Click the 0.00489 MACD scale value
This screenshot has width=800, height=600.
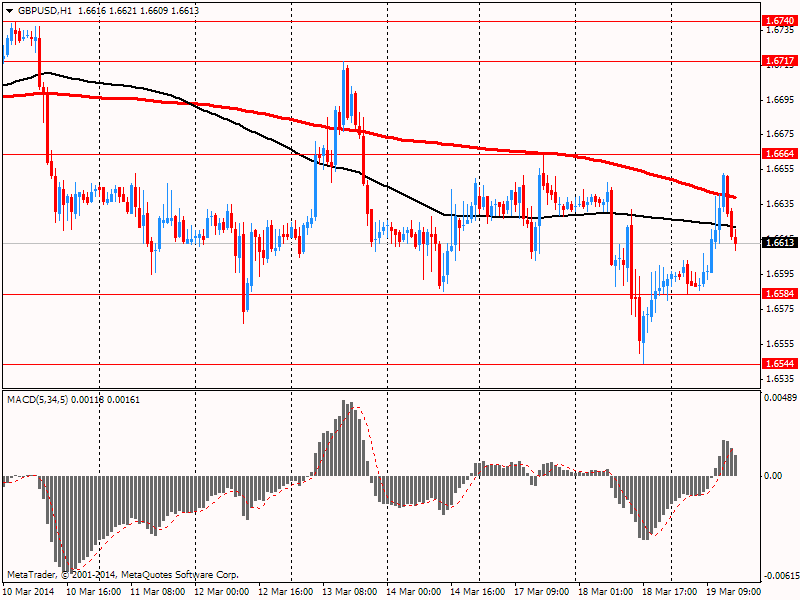tap(781, 397)
